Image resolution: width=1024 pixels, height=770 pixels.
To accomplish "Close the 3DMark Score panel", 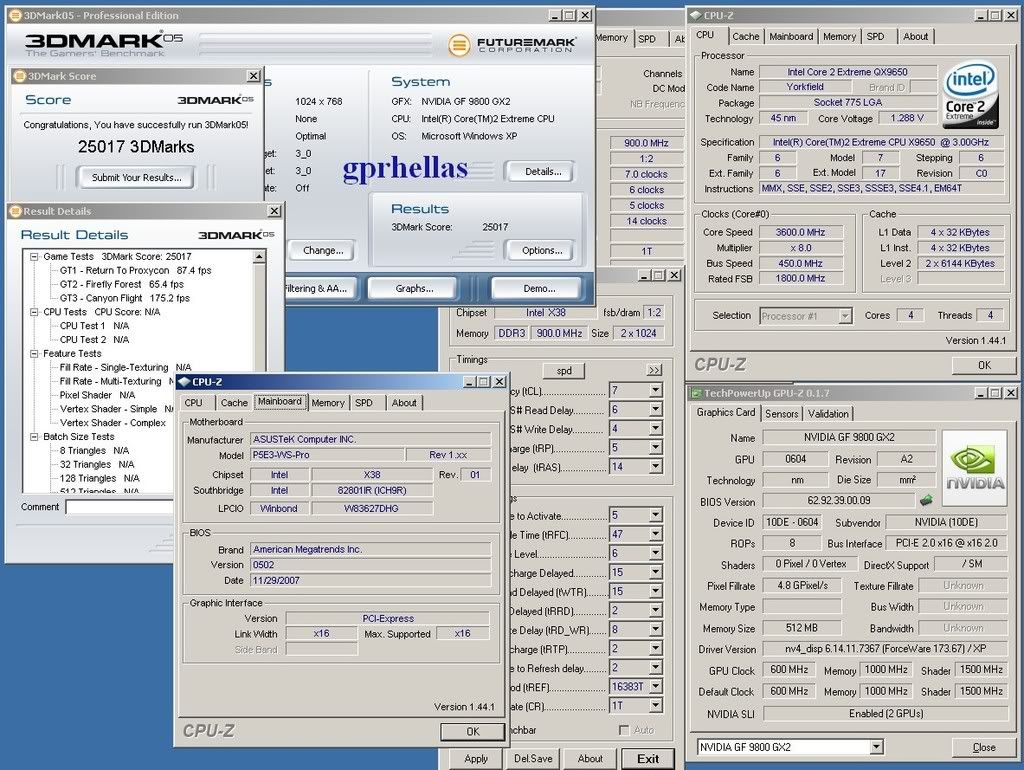I will (x=254, y=76).
